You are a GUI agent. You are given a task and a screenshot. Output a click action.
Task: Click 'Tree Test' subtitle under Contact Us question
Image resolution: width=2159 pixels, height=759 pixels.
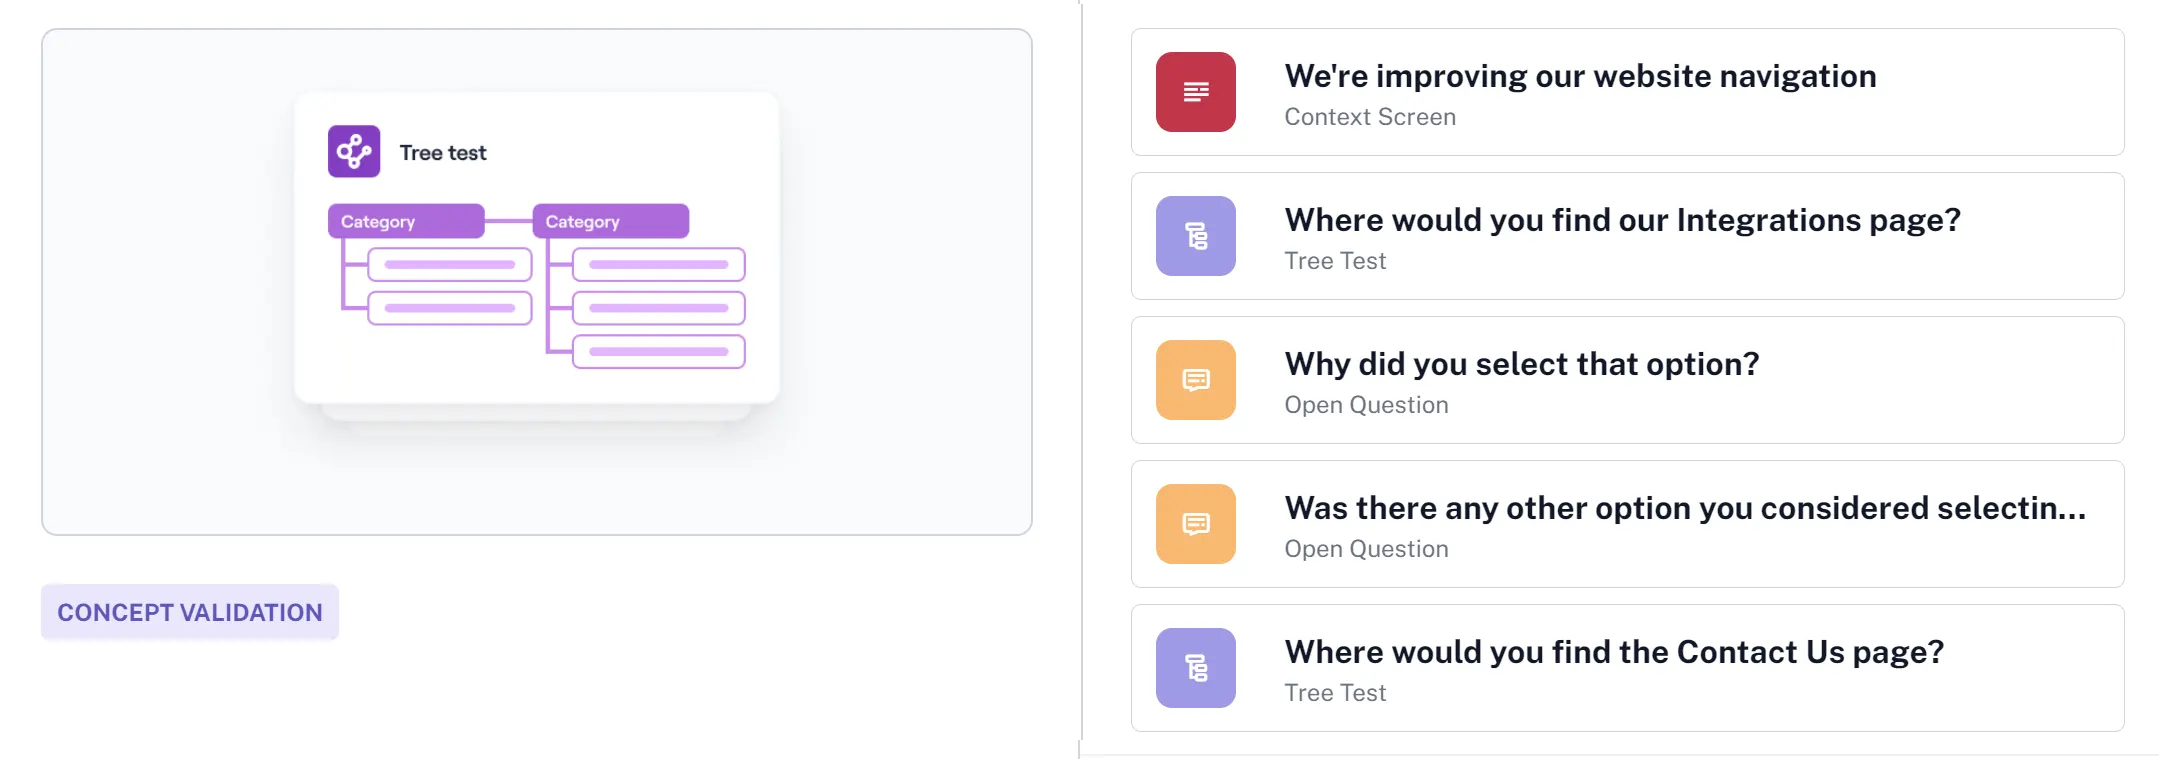coord(1335,693)
